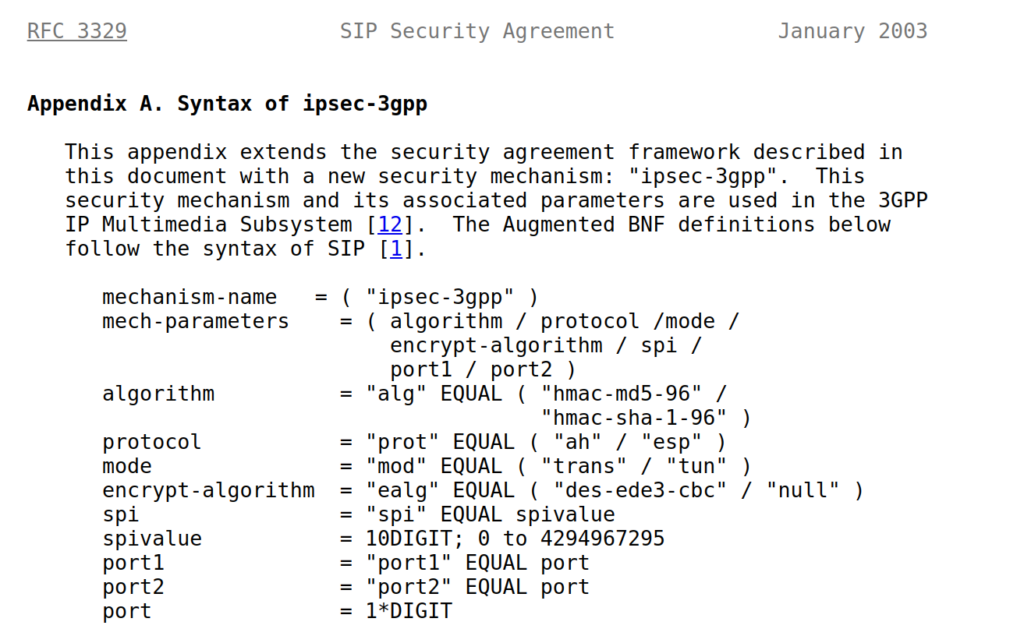Image resolution: width=1024 pixels, height=636 pixels.
Task: Follow the reference [1] link after SIP
Action: coord(396,249)
